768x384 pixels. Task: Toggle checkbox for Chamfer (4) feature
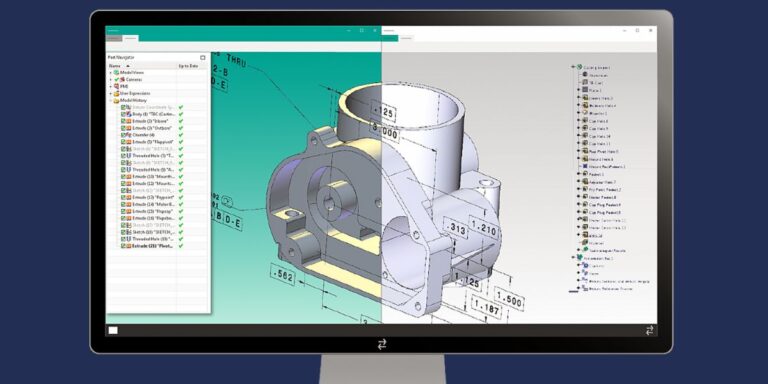(x=123, y=135)
